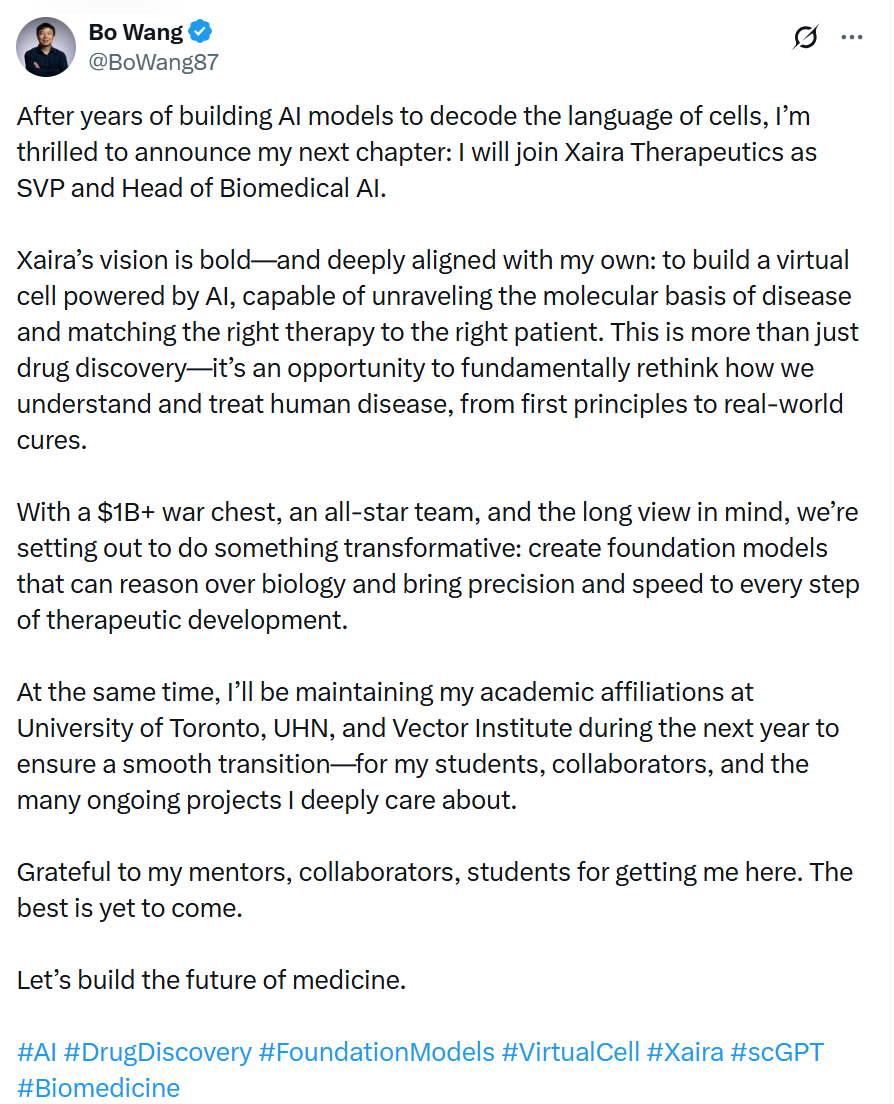Select the #FoundationModels hashtag
Image resolution: width=894 pixels, height=1104 pixels.
point(377,1052)
